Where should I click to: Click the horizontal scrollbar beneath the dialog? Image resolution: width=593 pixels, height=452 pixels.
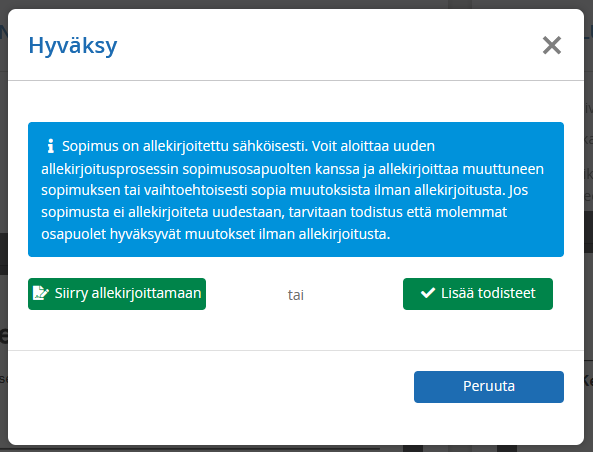point(189,449)
